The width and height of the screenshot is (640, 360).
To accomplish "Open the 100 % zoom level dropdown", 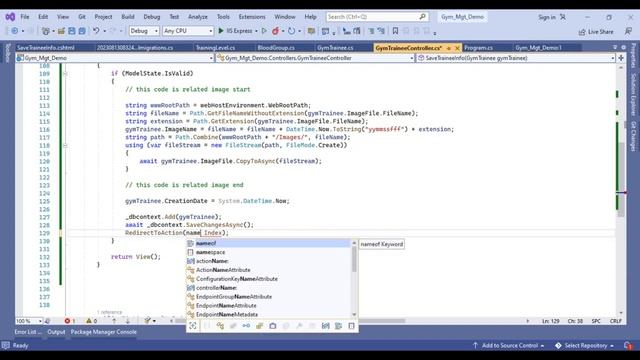I will click(x=29, y=321).
